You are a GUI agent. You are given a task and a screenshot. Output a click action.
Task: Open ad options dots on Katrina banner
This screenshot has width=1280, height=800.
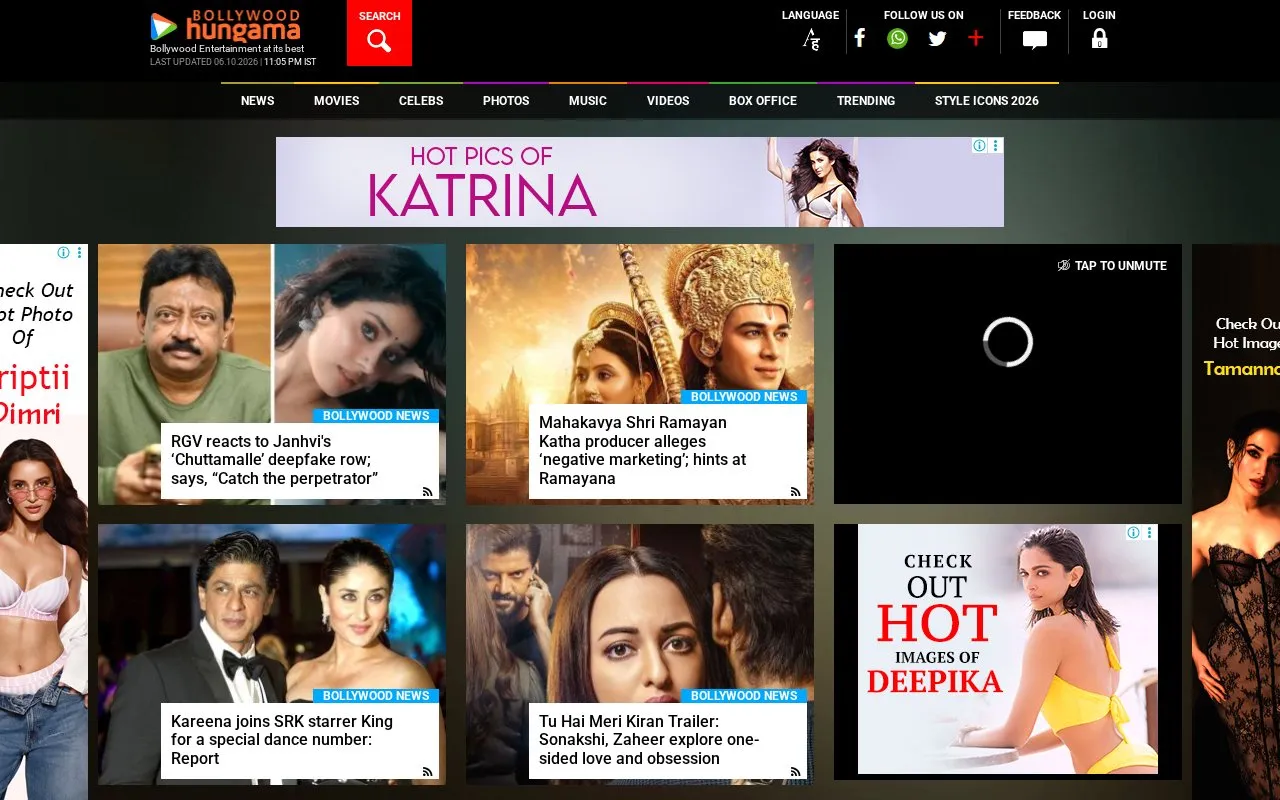tap(996, 145)
